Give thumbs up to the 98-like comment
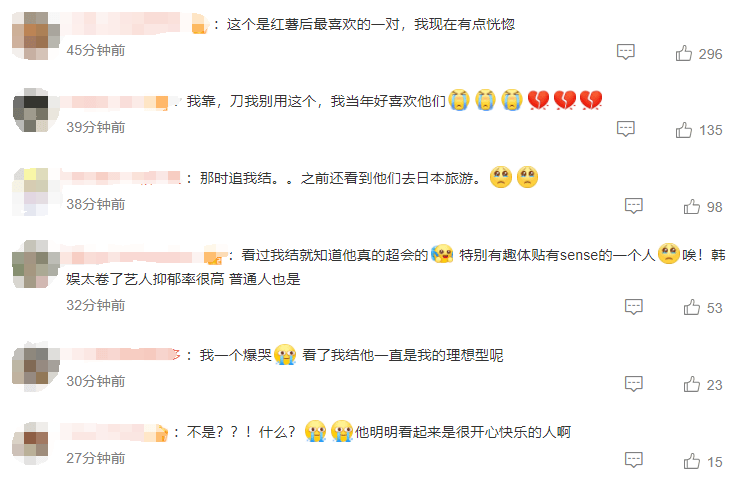This screenshot has height=483, width=738. (691, 207)
